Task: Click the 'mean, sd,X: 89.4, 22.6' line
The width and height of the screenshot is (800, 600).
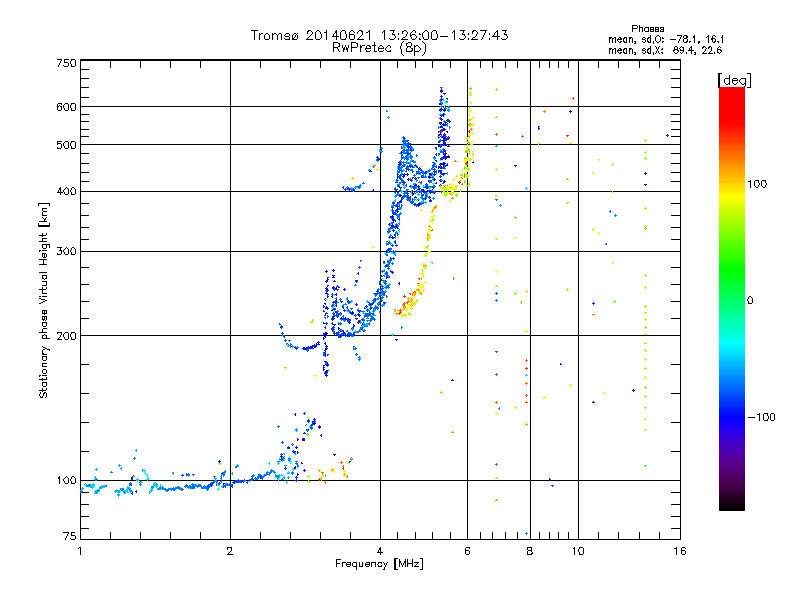Action: [665, 50]
